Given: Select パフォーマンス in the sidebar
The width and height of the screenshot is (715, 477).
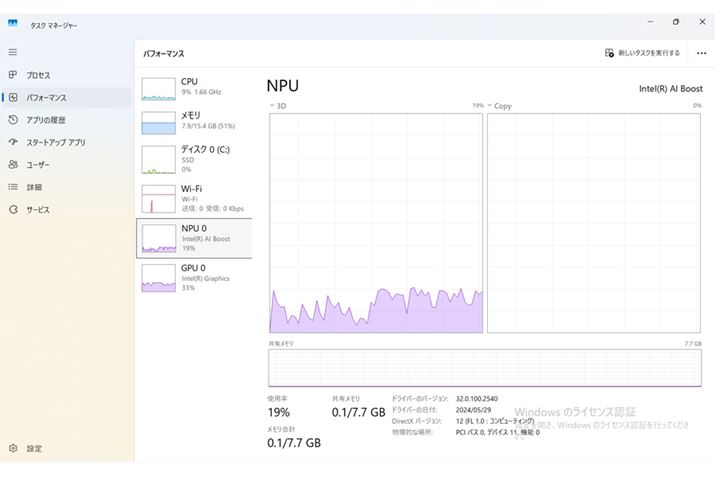Looking at the screenshot, I should 66,97.
